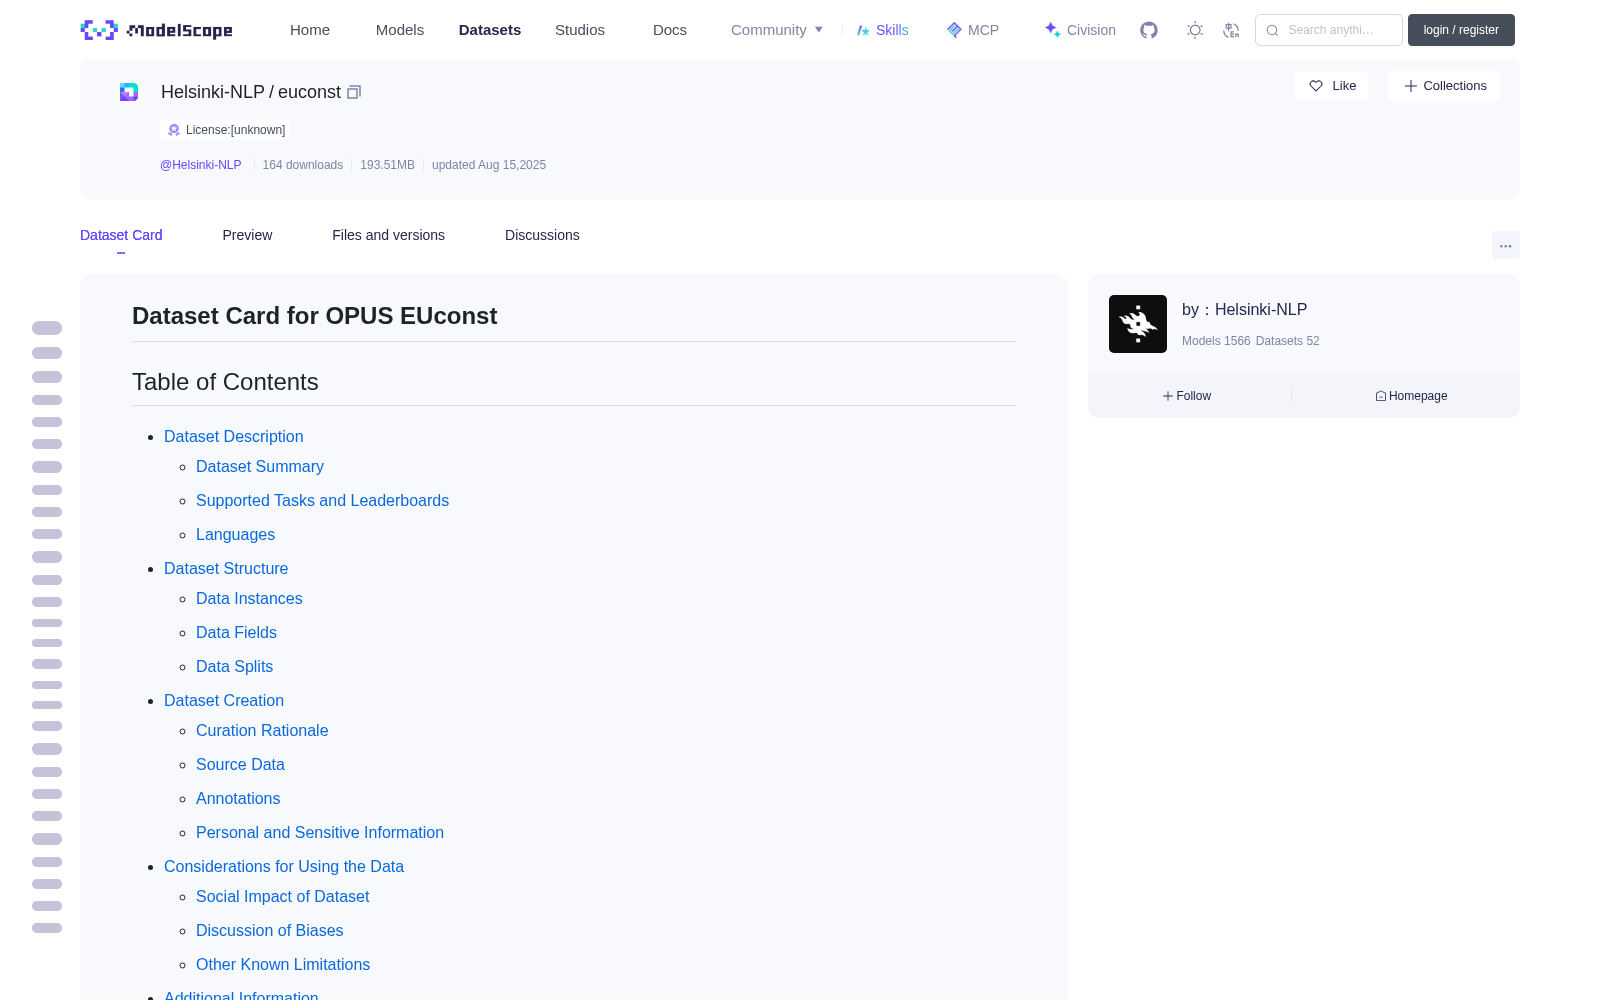Viewport: 1600px width, 1000px height.
Task: Open the Datasets section
Action: [x=490, y=30]
